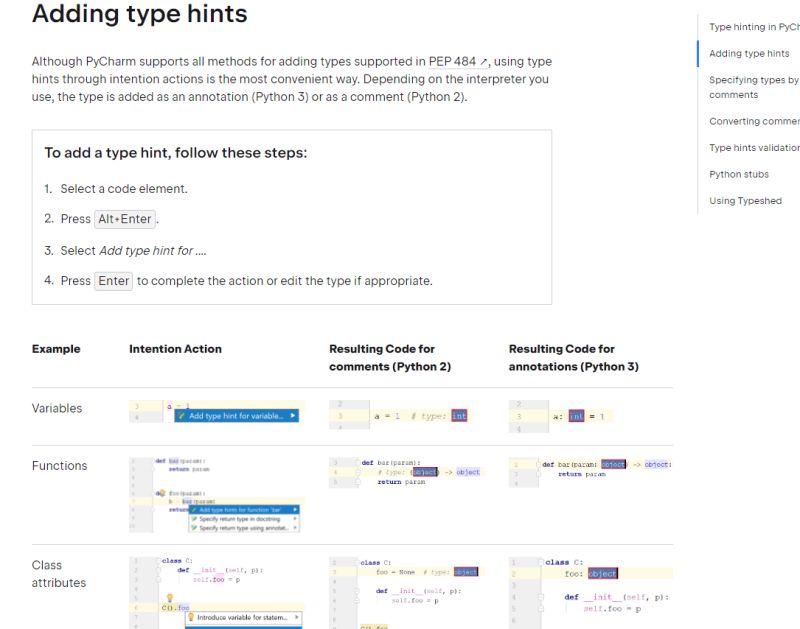This screenshot has height=629, width=800.
Task: Select "Specify return type in docstring" menu entry
Action: (240, 520)
